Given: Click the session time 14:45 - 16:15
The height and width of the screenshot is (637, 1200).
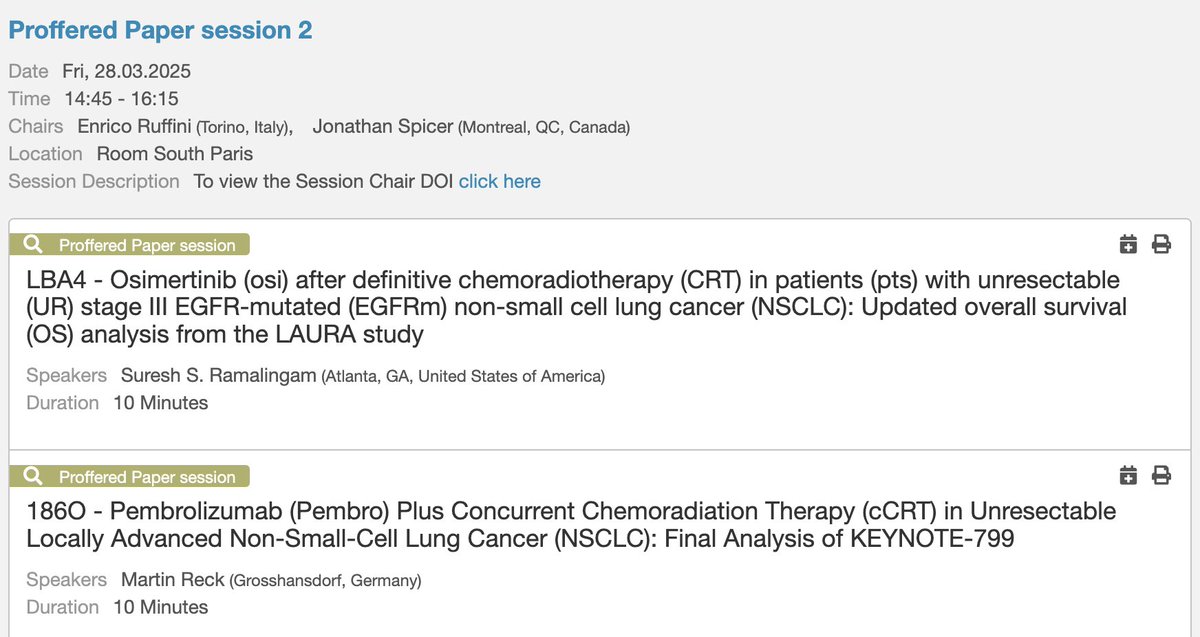Looking at the screenshot, I should [x=121, y=99].
